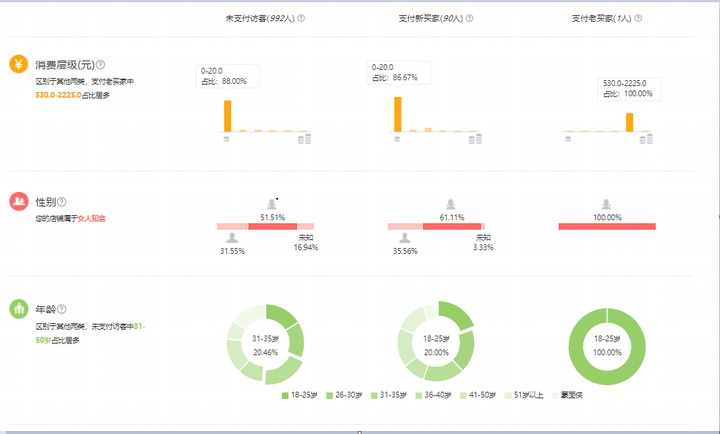
Task: Click light pink bar segment above 35.56%
Action: pos(405,226)
